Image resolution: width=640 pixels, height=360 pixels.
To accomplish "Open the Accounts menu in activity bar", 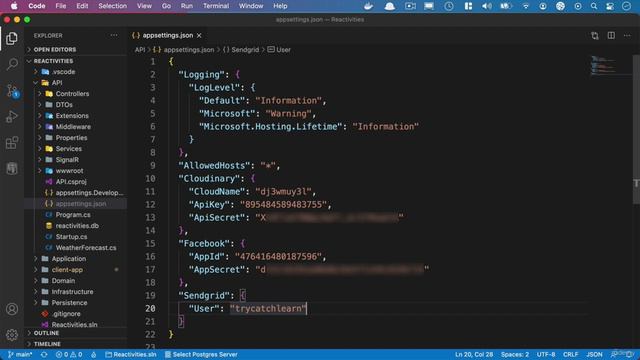I will [12, 309].
